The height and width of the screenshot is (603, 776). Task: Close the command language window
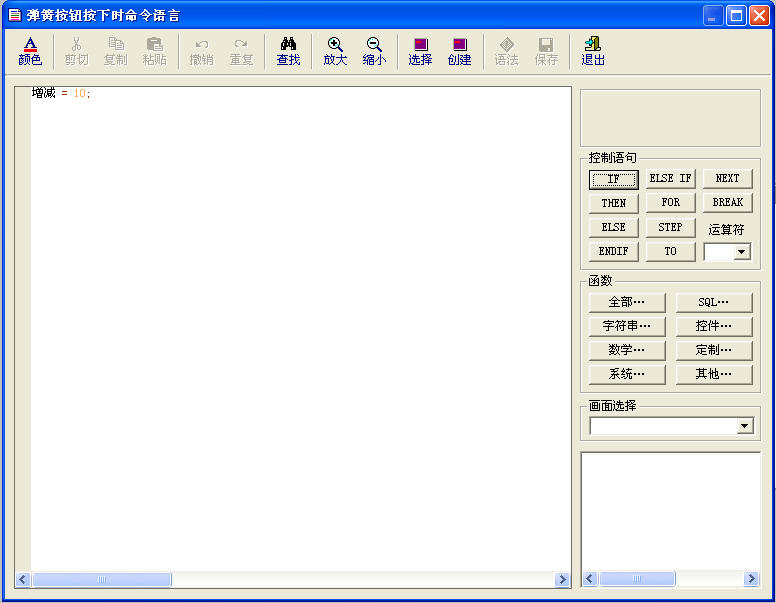pos(759,16)
